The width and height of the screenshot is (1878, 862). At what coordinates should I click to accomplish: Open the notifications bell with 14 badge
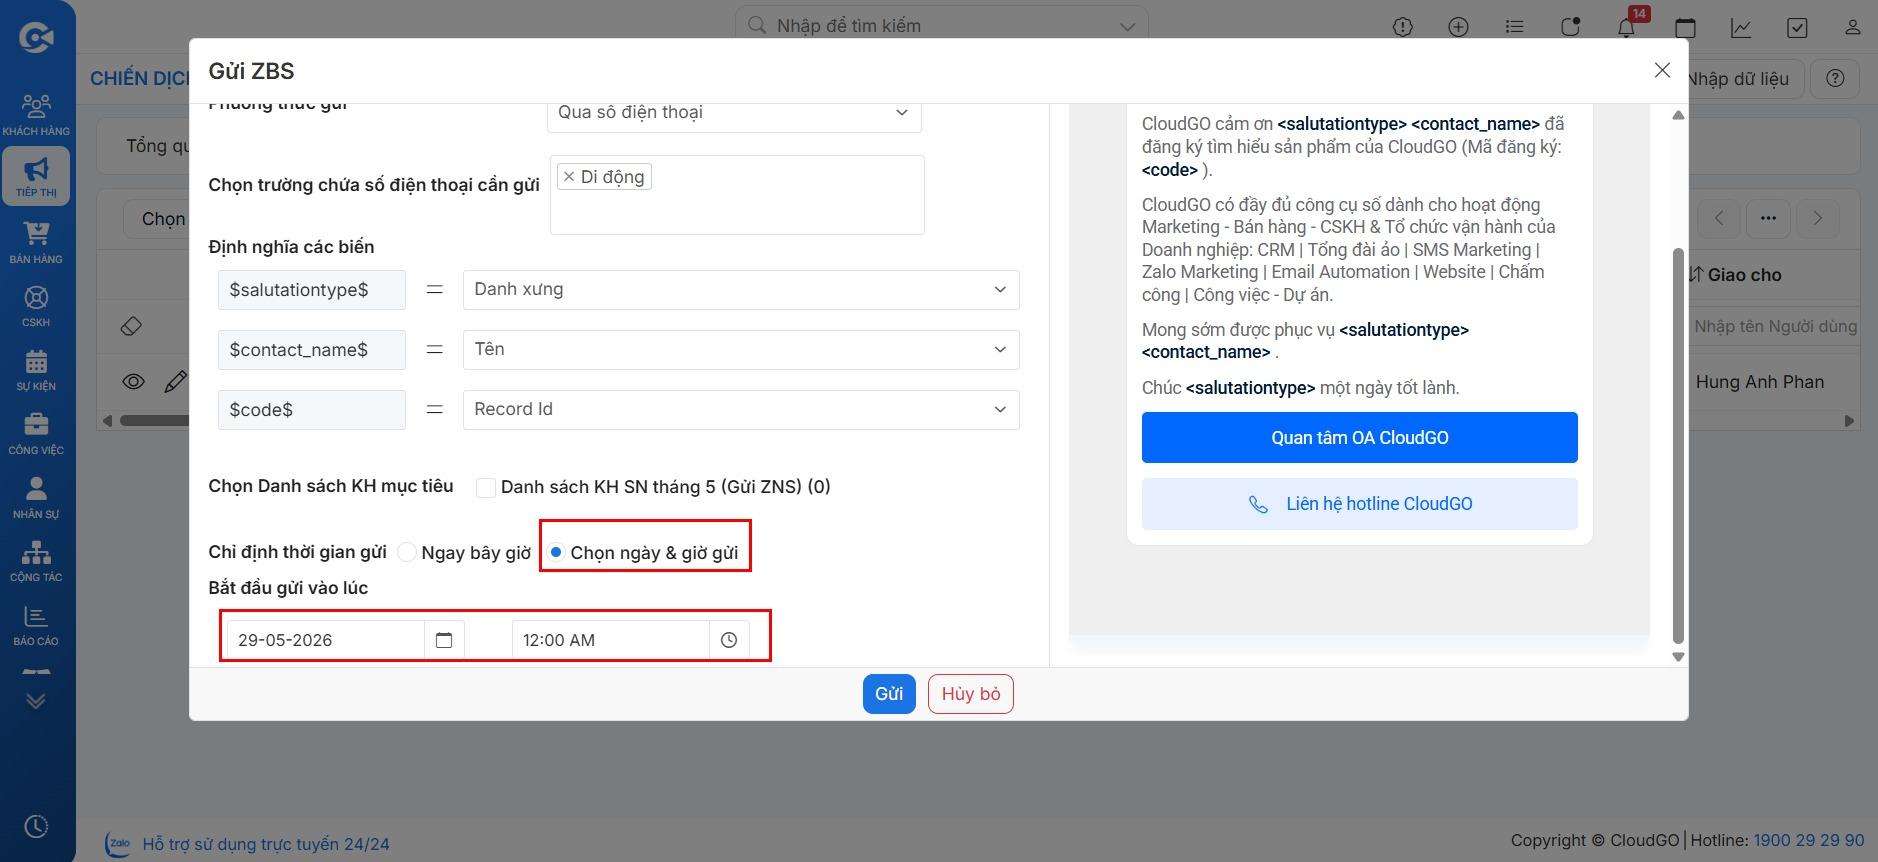coord(1627,26)
